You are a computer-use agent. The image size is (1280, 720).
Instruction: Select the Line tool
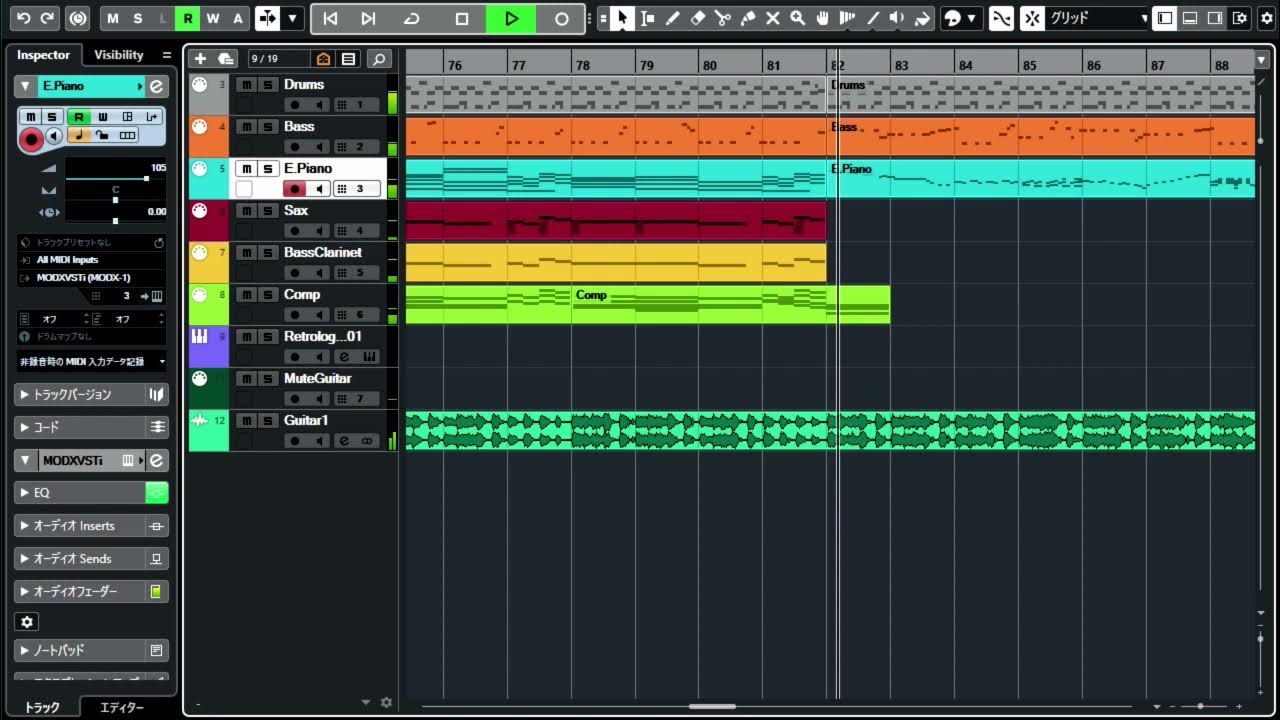[872, 18]
